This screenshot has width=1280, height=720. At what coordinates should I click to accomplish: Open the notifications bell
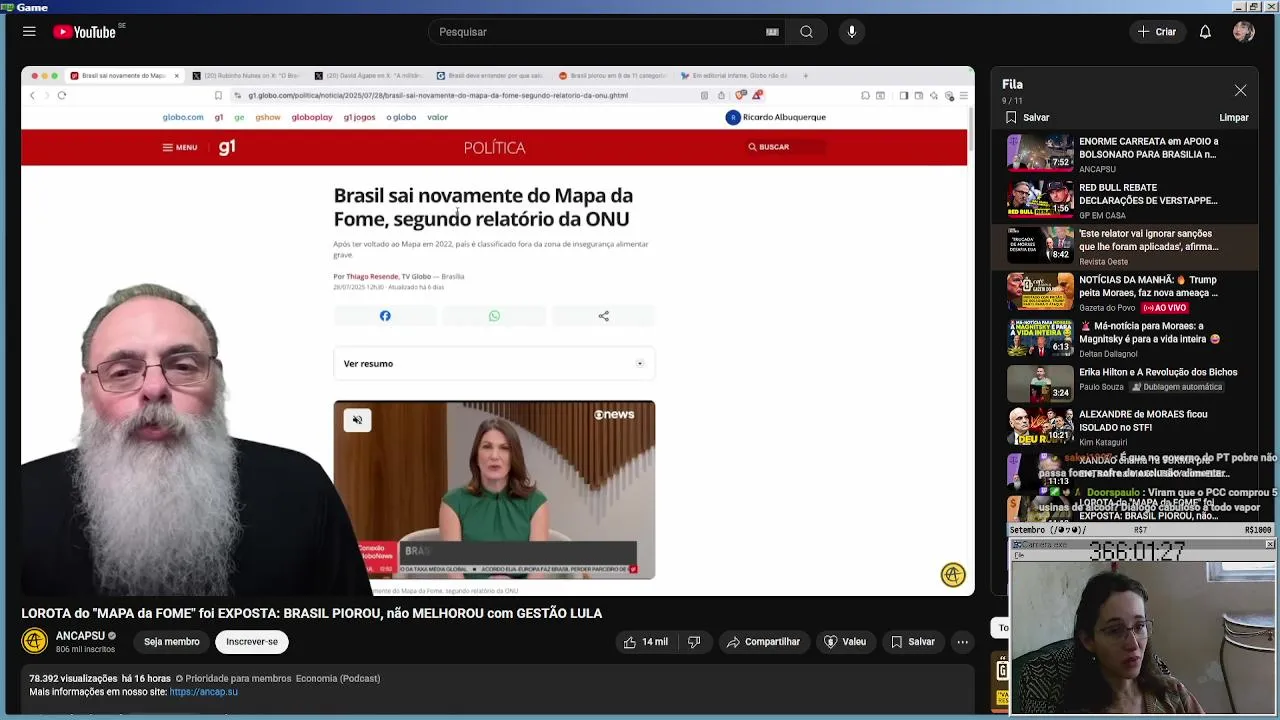pyautogui.click(x=1205, y=32)
